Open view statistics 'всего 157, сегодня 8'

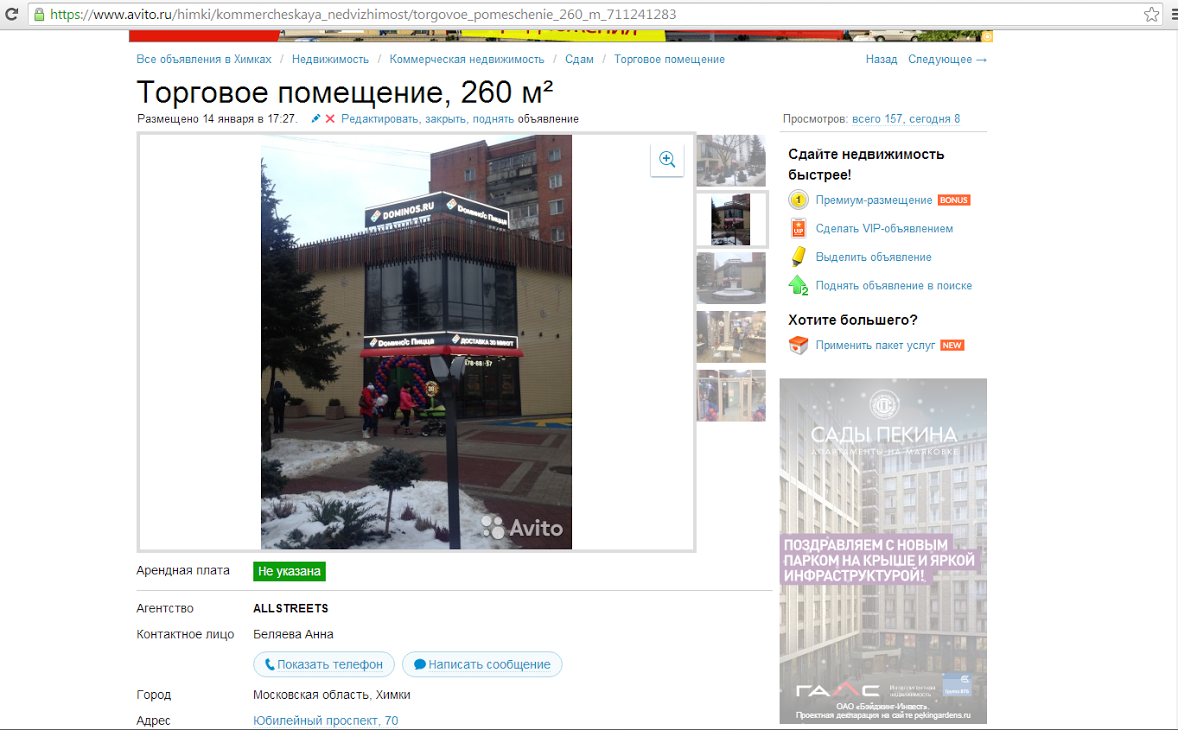click(906, 119)
